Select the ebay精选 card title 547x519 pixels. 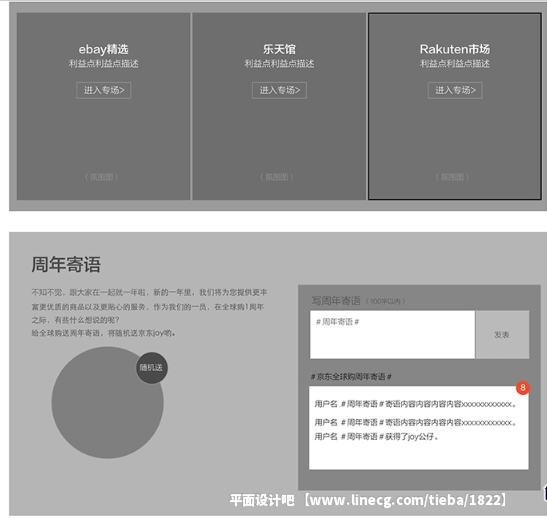click(104, 49)
